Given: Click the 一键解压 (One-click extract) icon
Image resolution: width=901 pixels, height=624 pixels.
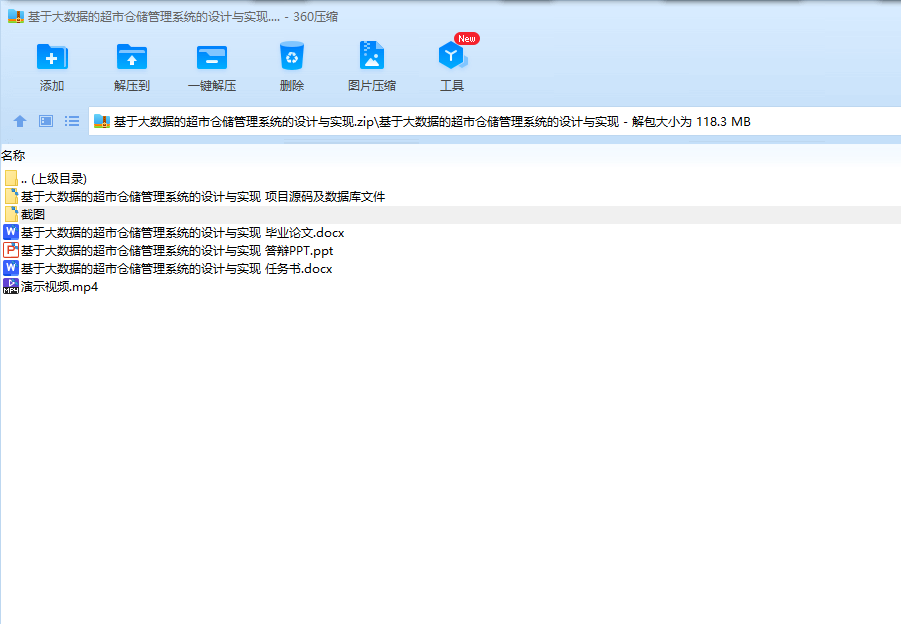Looking at the screenshot, I should pos(212,57).
